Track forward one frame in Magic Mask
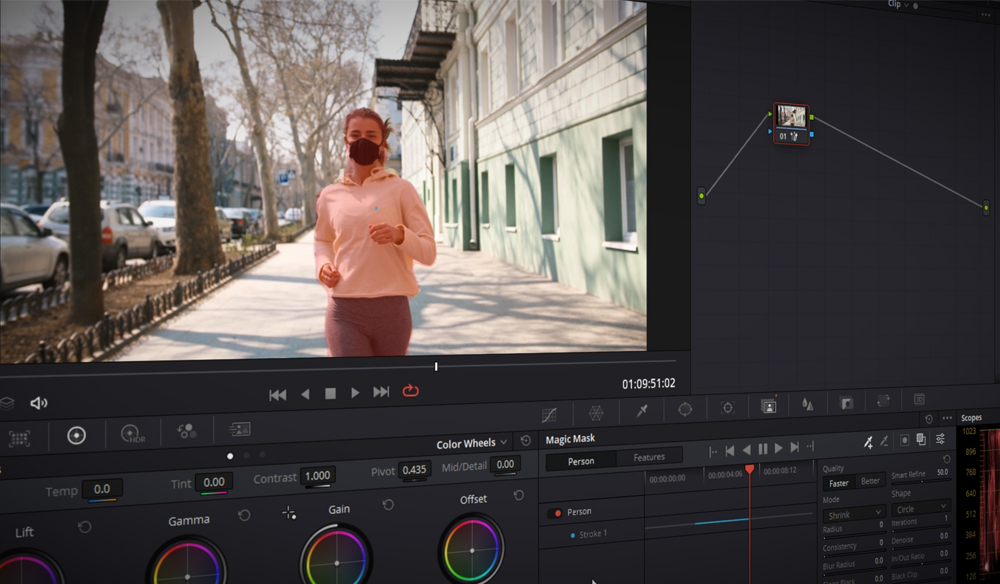This screenshot has width=1000, height=584. (x=795, y=448)
